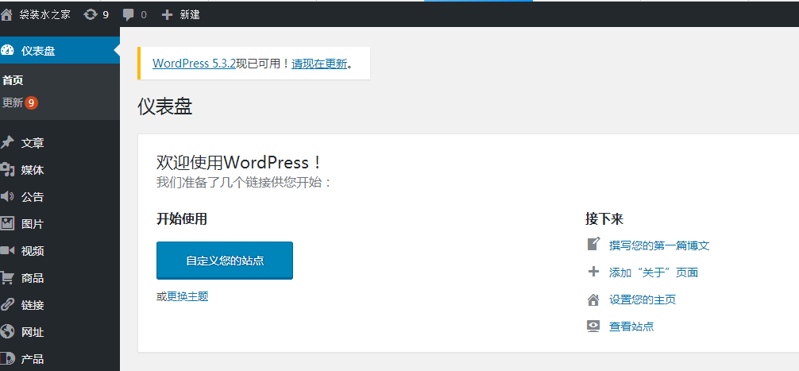
Task: Click the 请现在更新 link
Action: (x=319, y=63)
